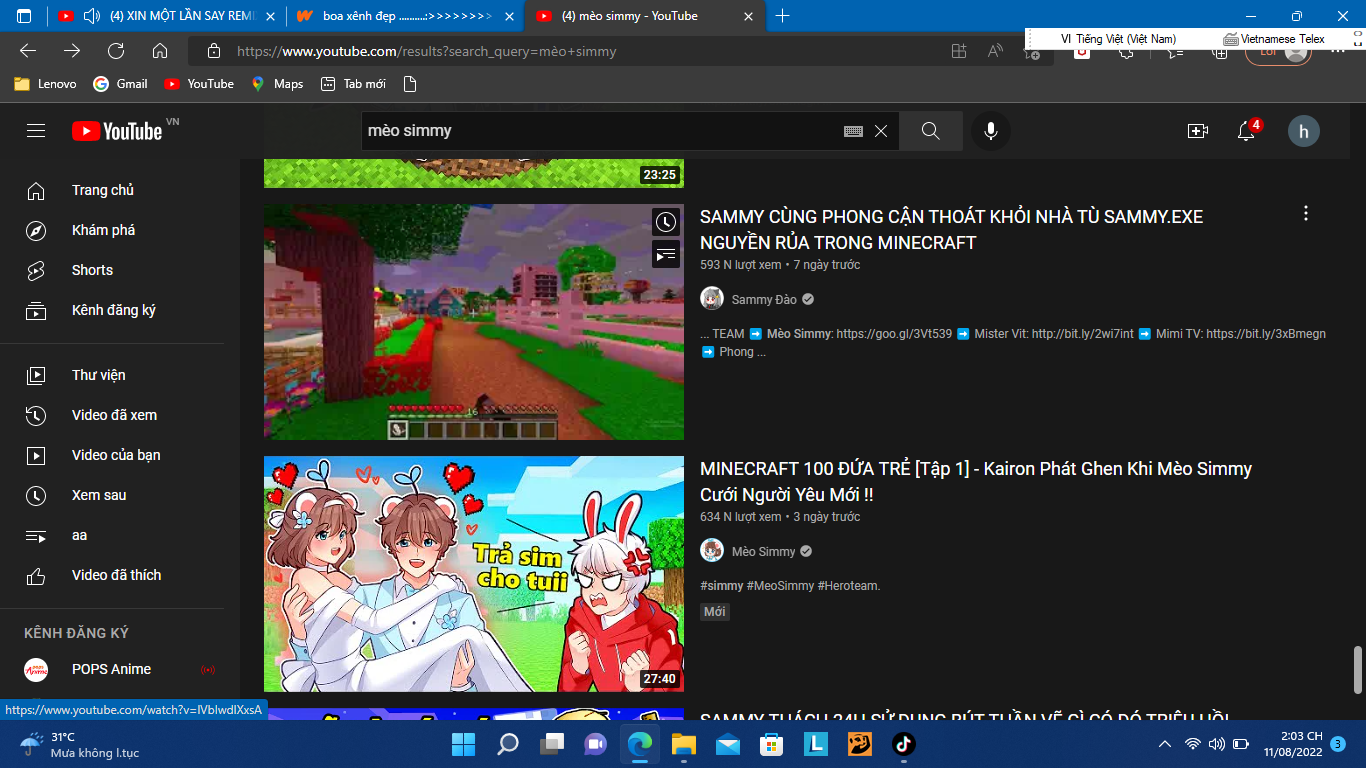1366x768 pixels.
Task: Click the browser address bar URL
Action: pyautogui.click(x=427, y=51)
